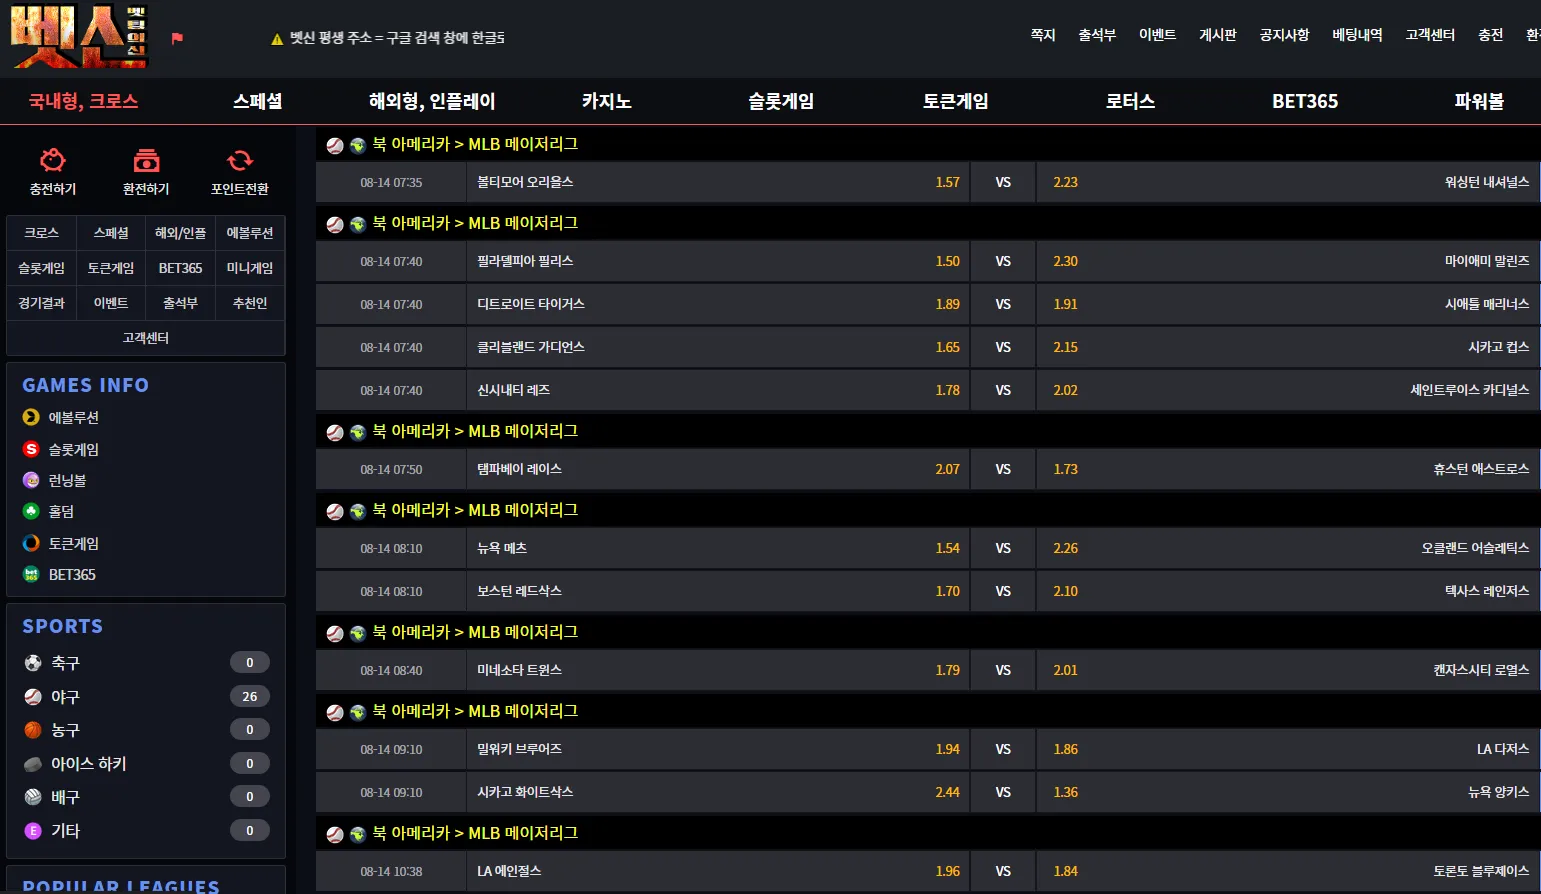Click the 고객센터 button in the sidebar grid

point(146,338)
